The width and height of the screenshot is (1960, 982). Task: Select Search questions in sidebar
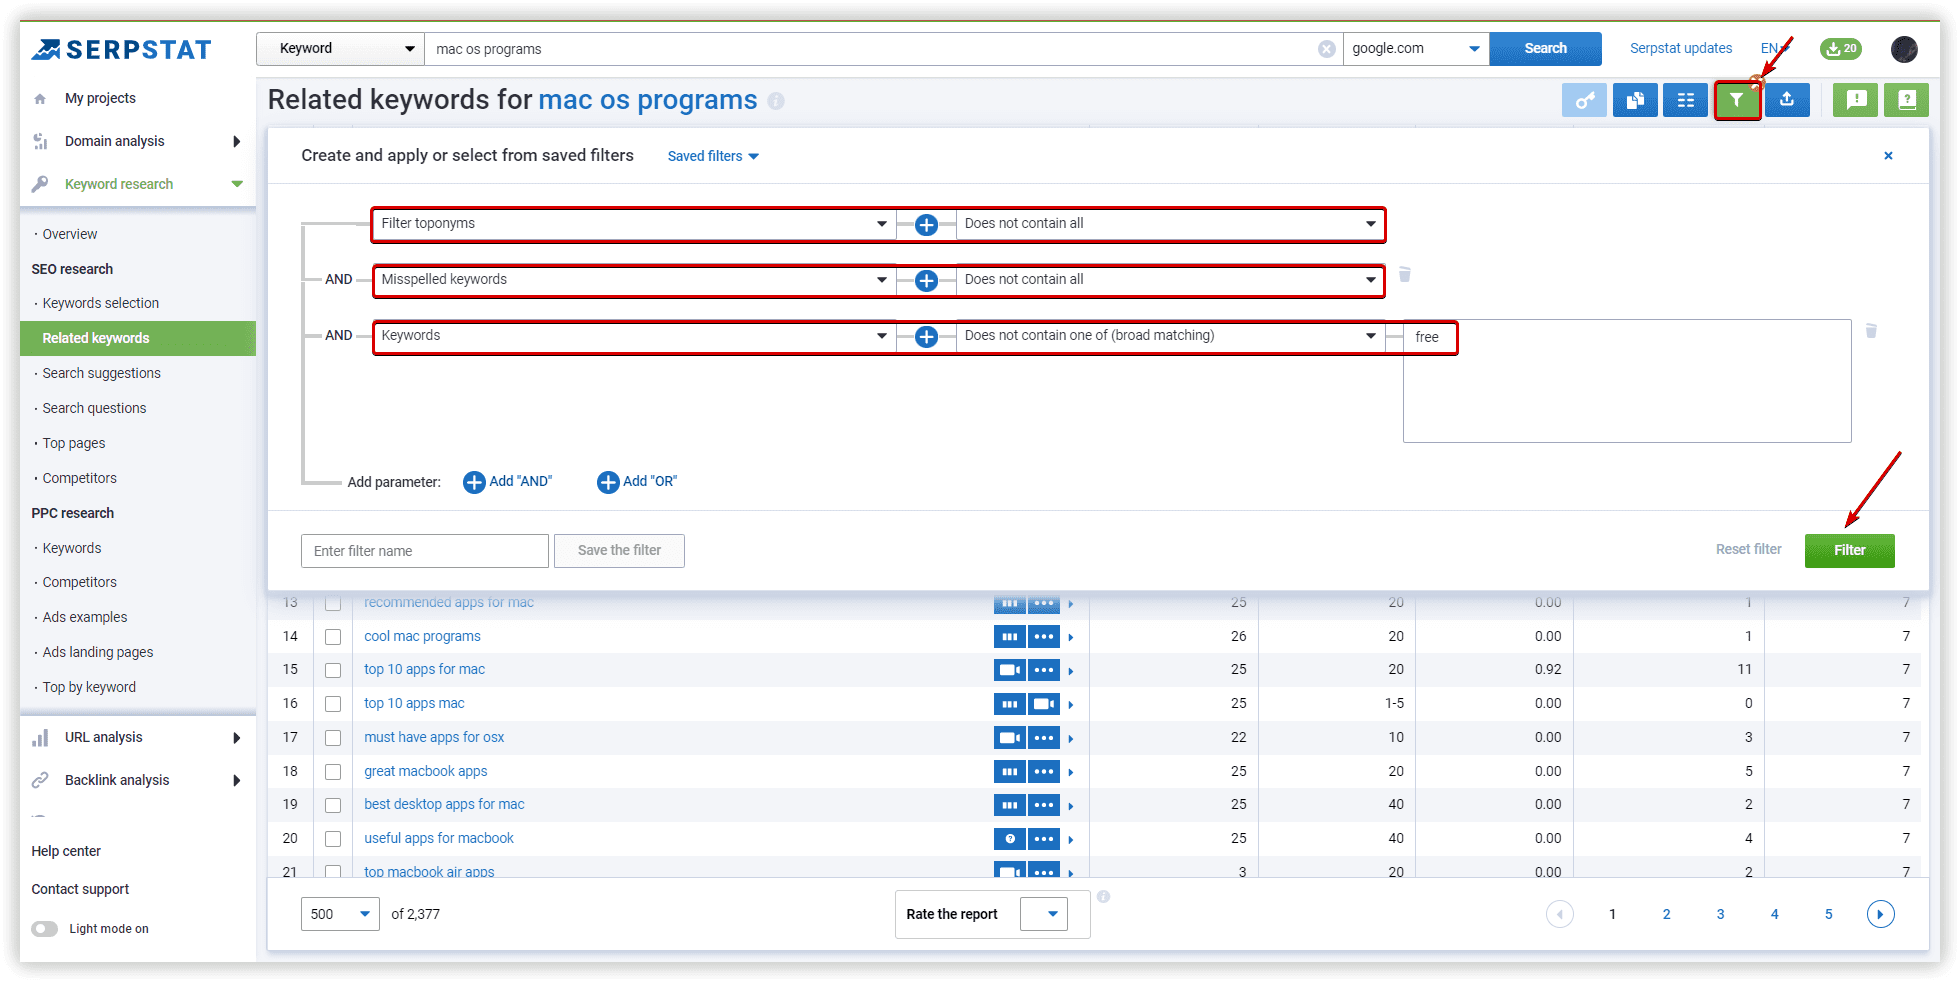[x=94, y=409]
